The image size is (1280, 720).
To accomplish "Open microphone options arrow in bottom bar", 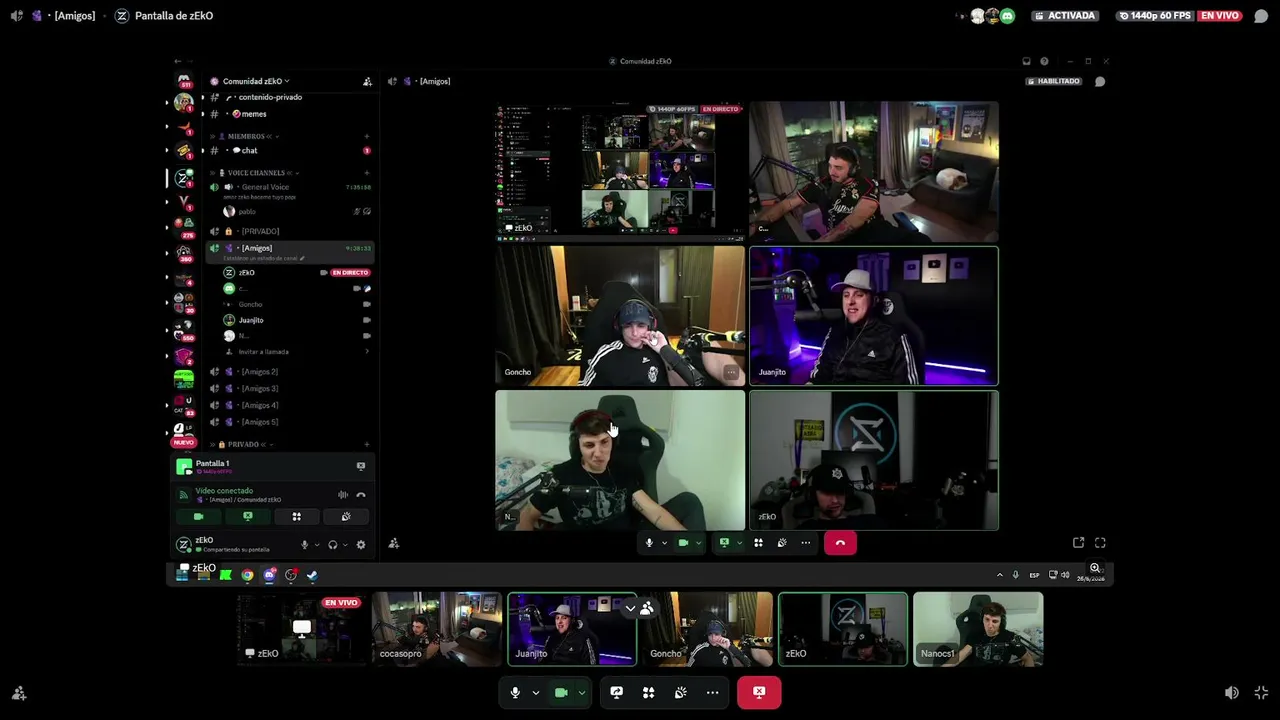I will [535, 692].
